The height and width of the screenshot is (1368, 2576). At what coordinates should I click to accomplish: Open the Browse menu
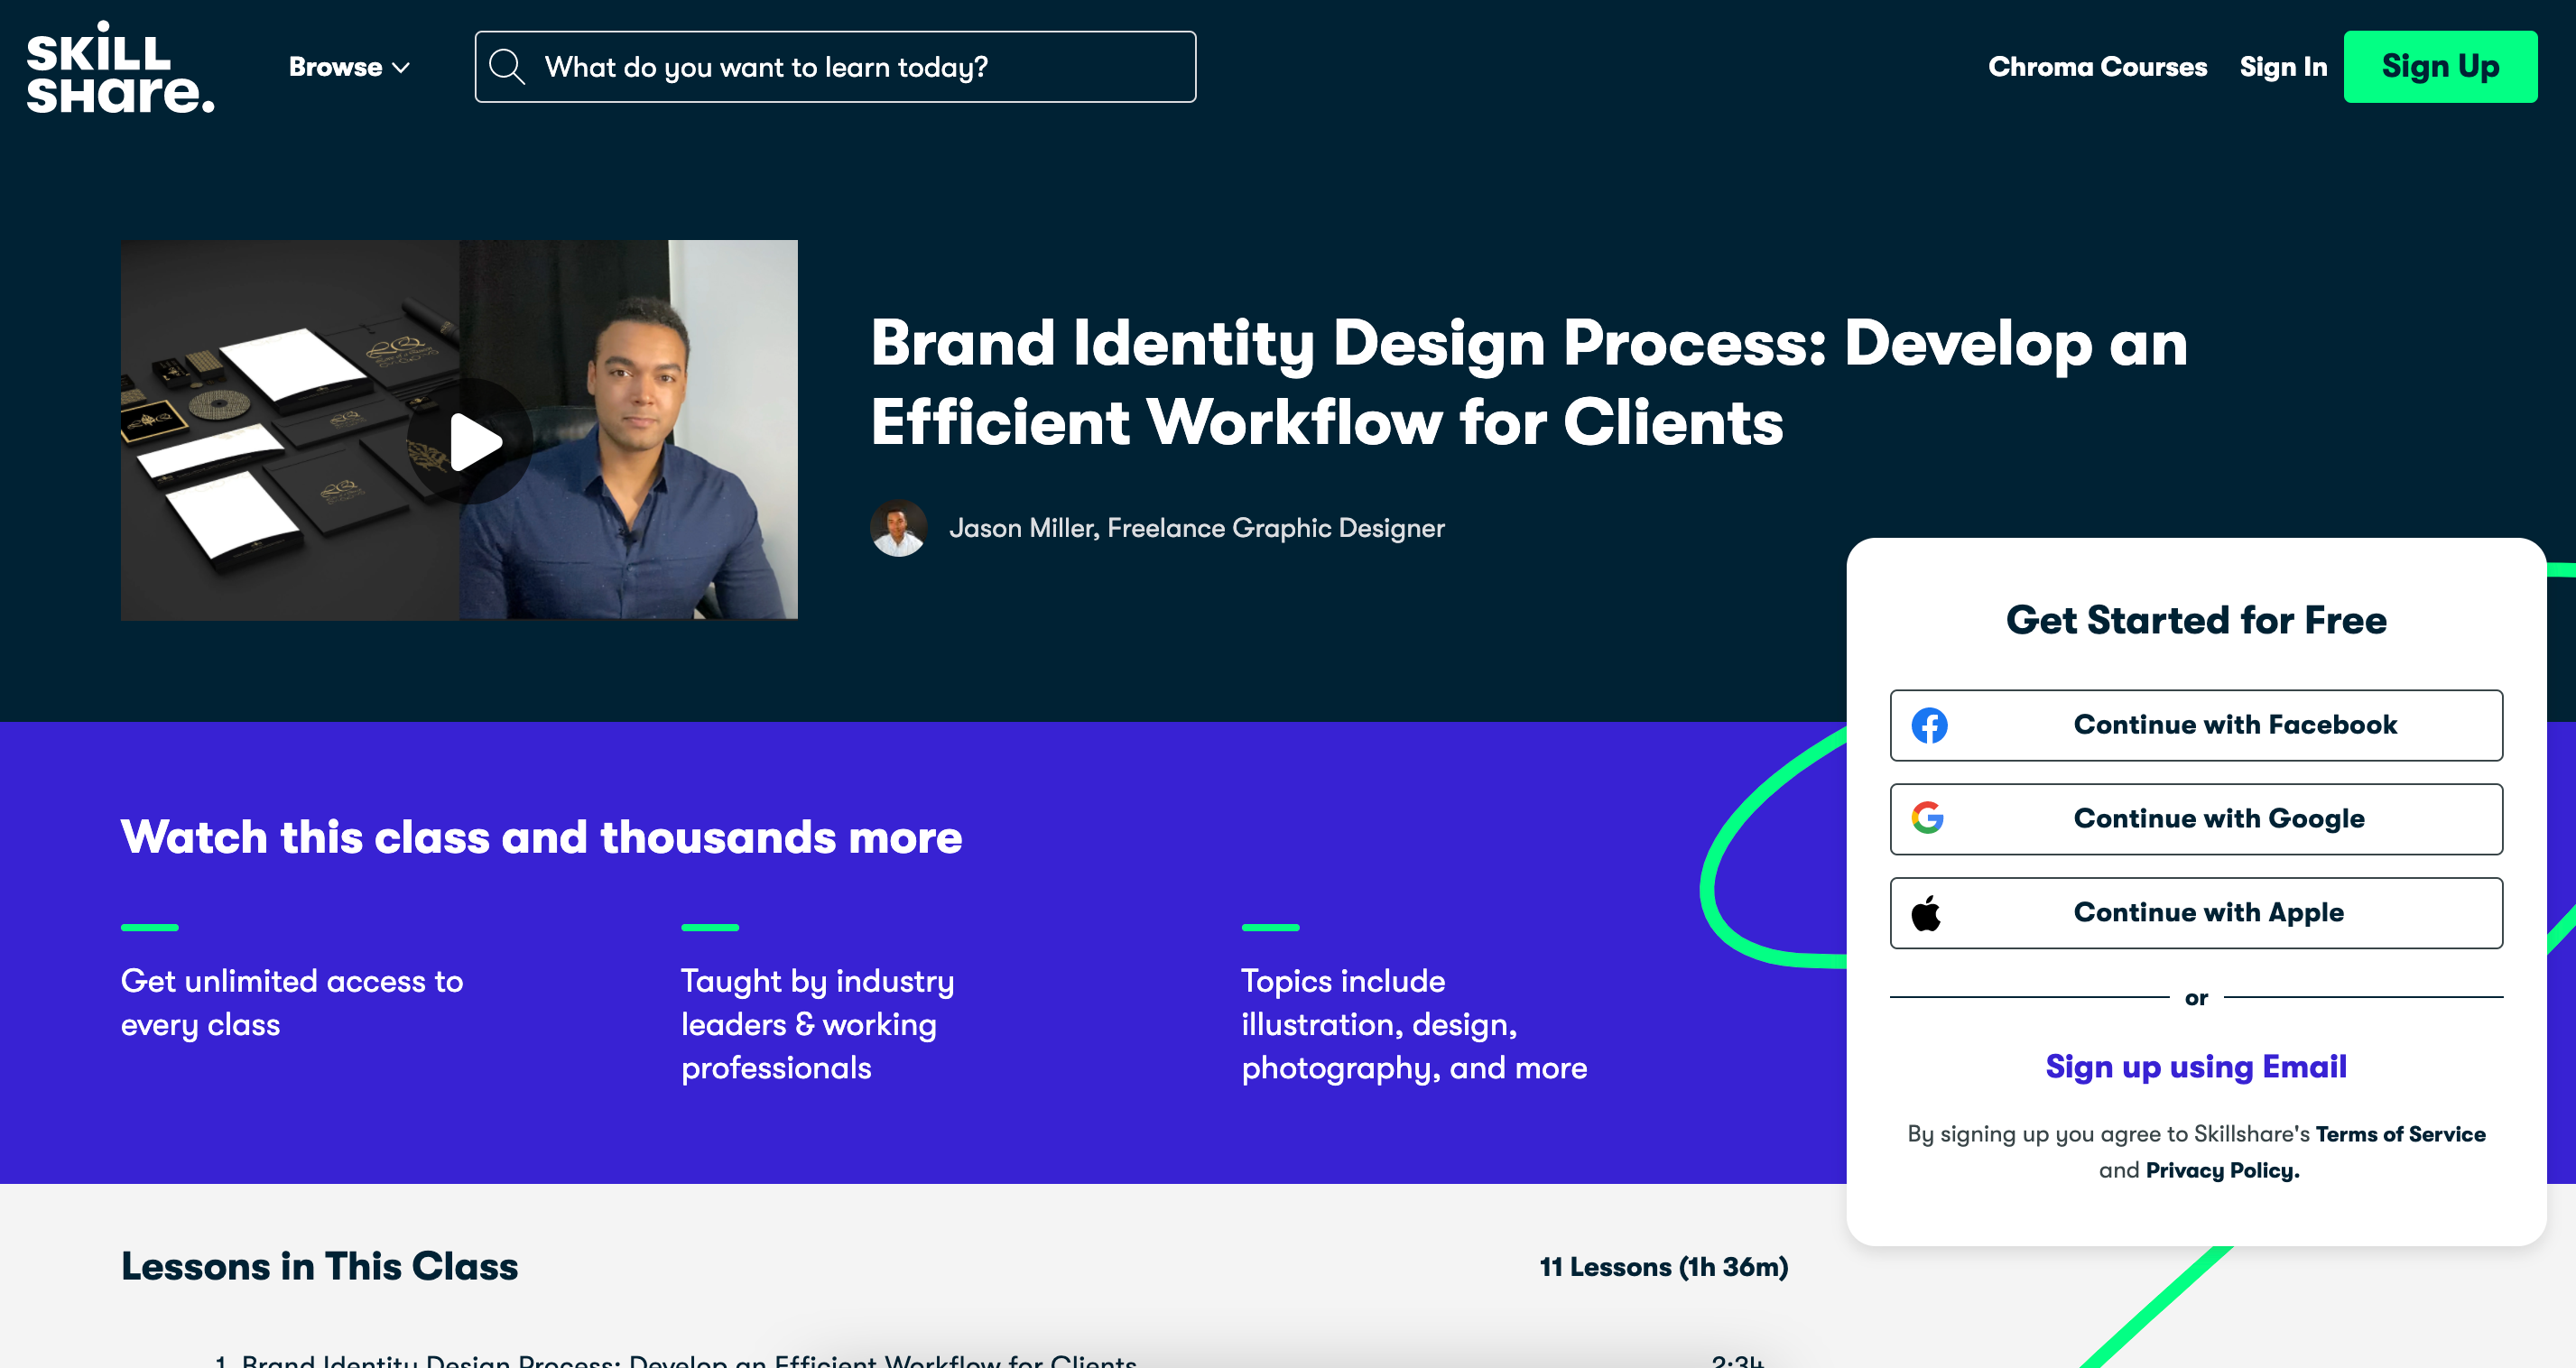[x=349, y=67]
